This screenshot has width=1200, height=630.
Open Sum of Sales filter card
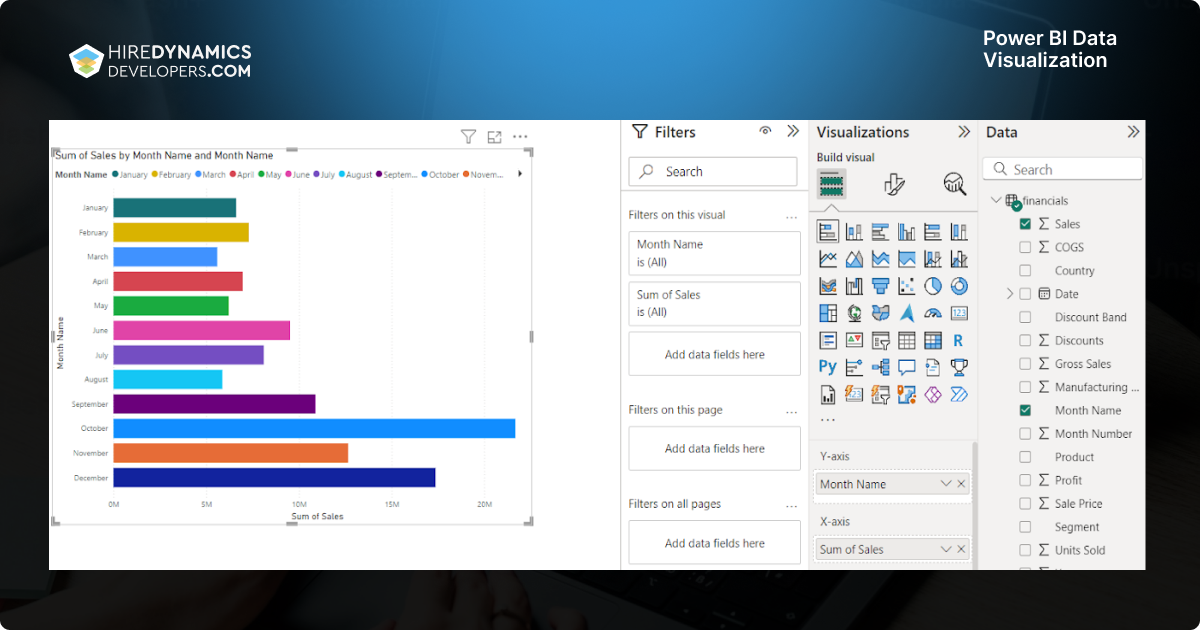pos(715,304)
